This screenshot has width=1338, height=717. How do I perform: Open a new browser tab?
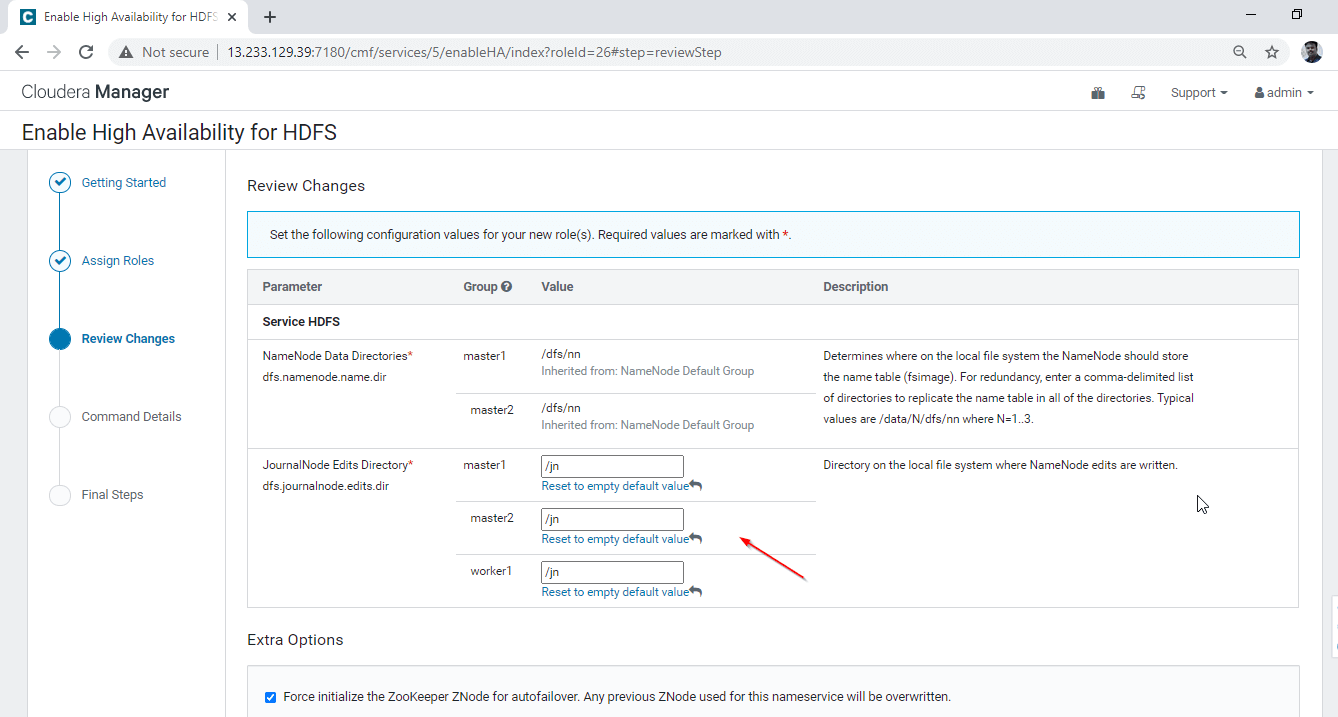coord(270,17)
